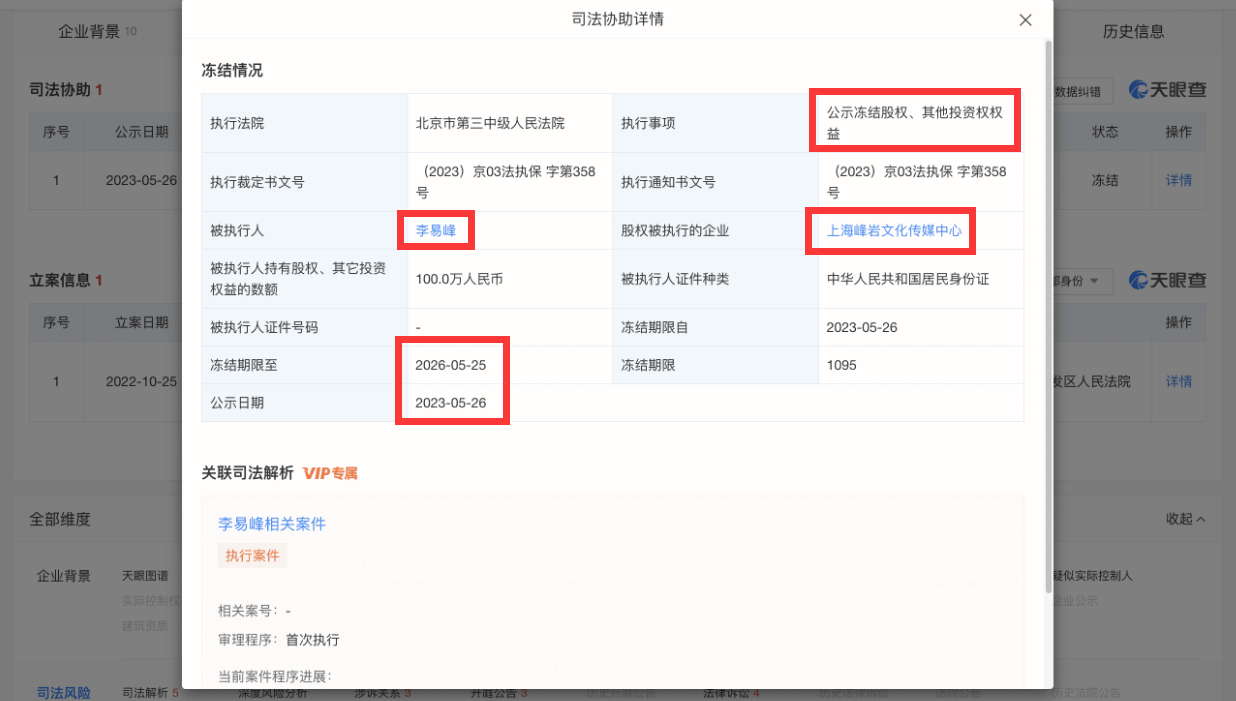1236x701 pixels.
Task: Open 天眼图谱 under 企业背景
Action: tap(146, 576)
